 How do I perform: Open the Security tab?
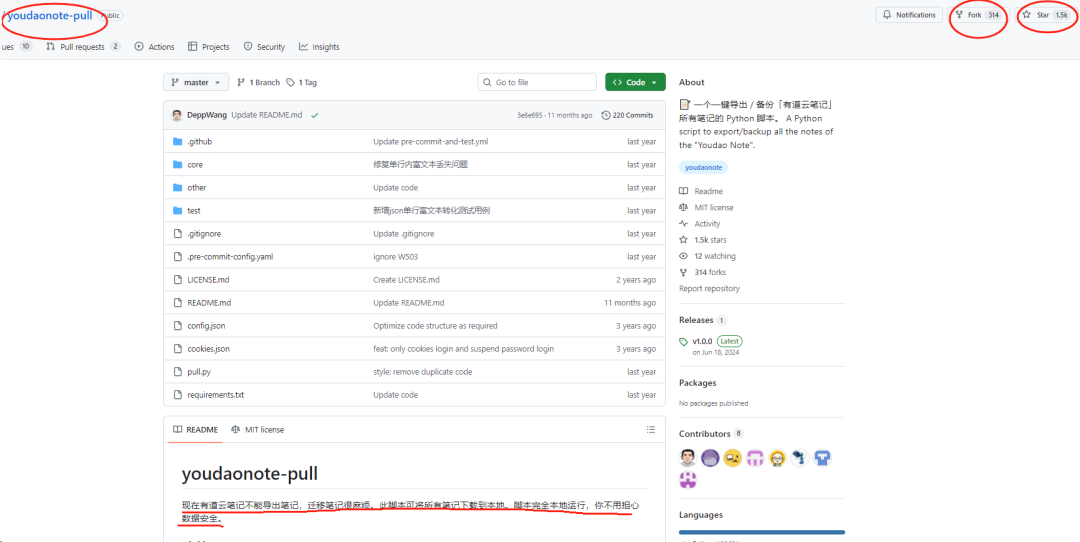pos(264,47)
